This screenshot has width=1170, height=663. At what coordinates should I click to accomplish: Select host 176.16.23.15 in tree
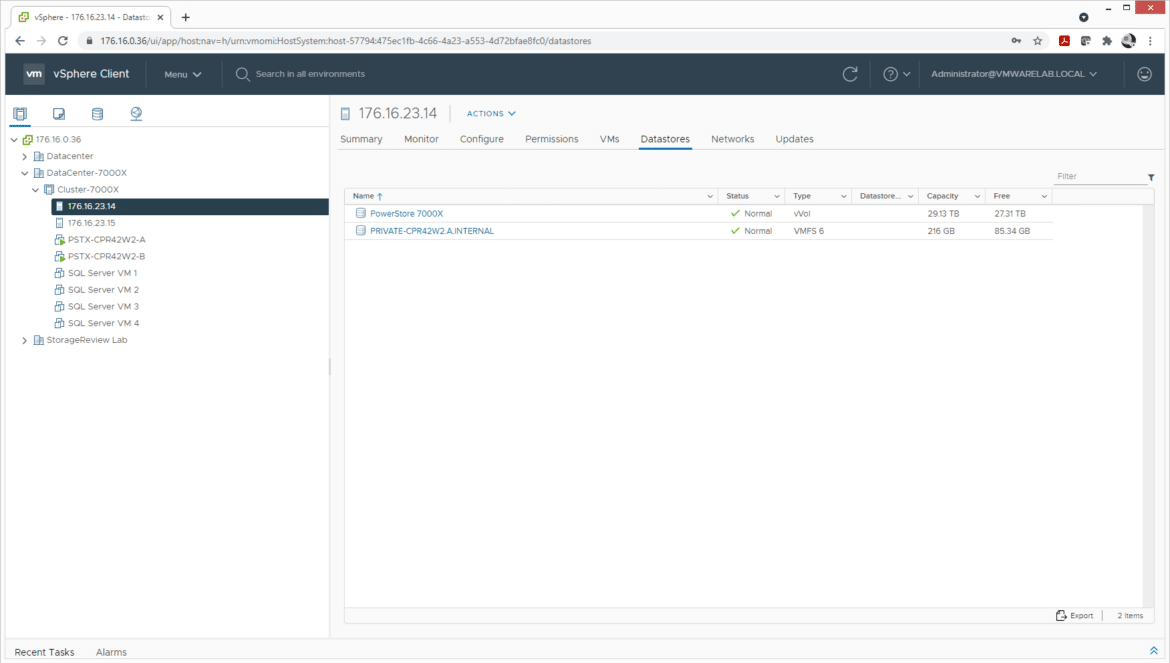[91, 223]
